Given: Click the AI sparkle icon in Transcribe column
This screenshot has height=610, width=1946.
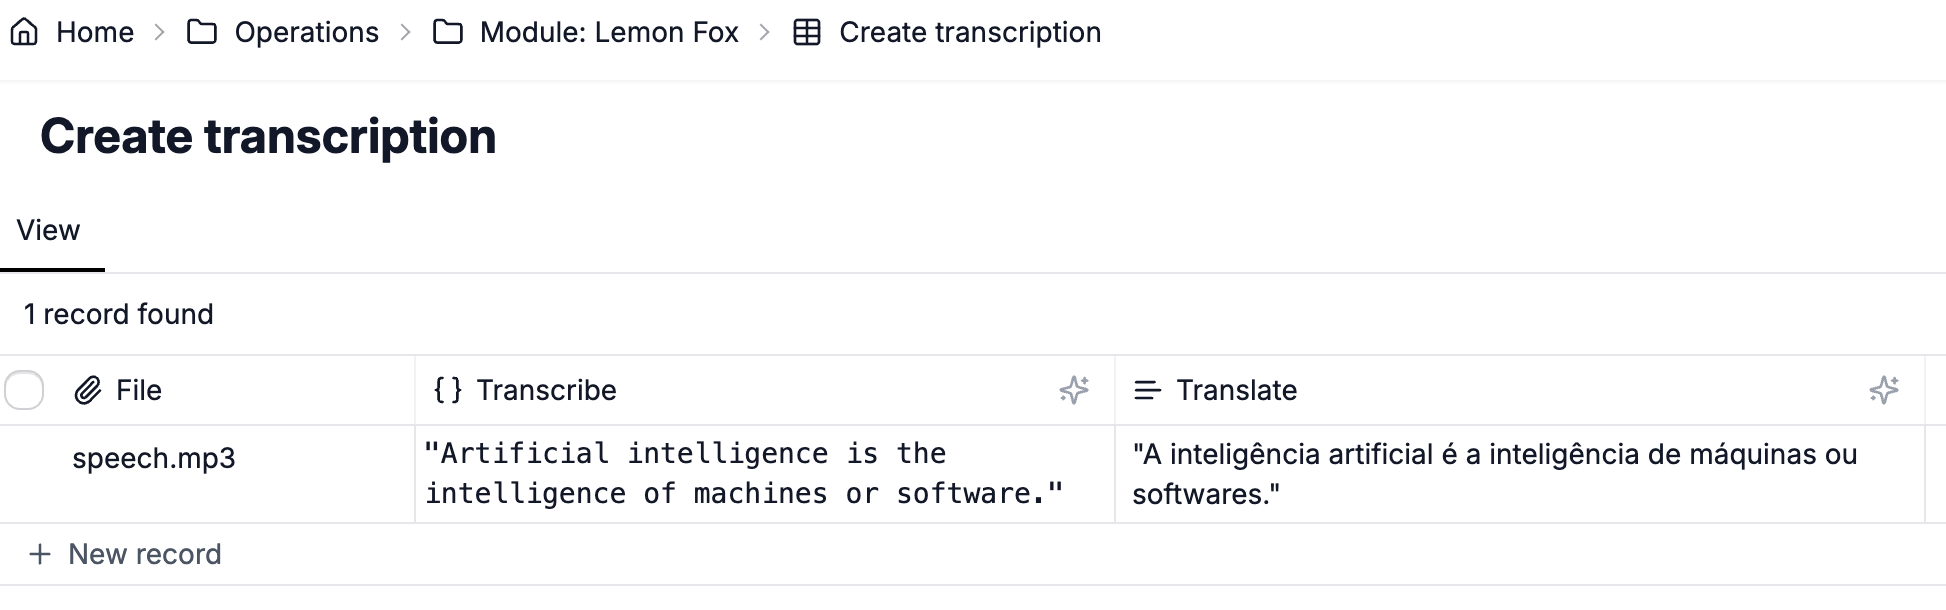Looking at the screenshot, I should pyautogui.click(x=1074, y=390).
